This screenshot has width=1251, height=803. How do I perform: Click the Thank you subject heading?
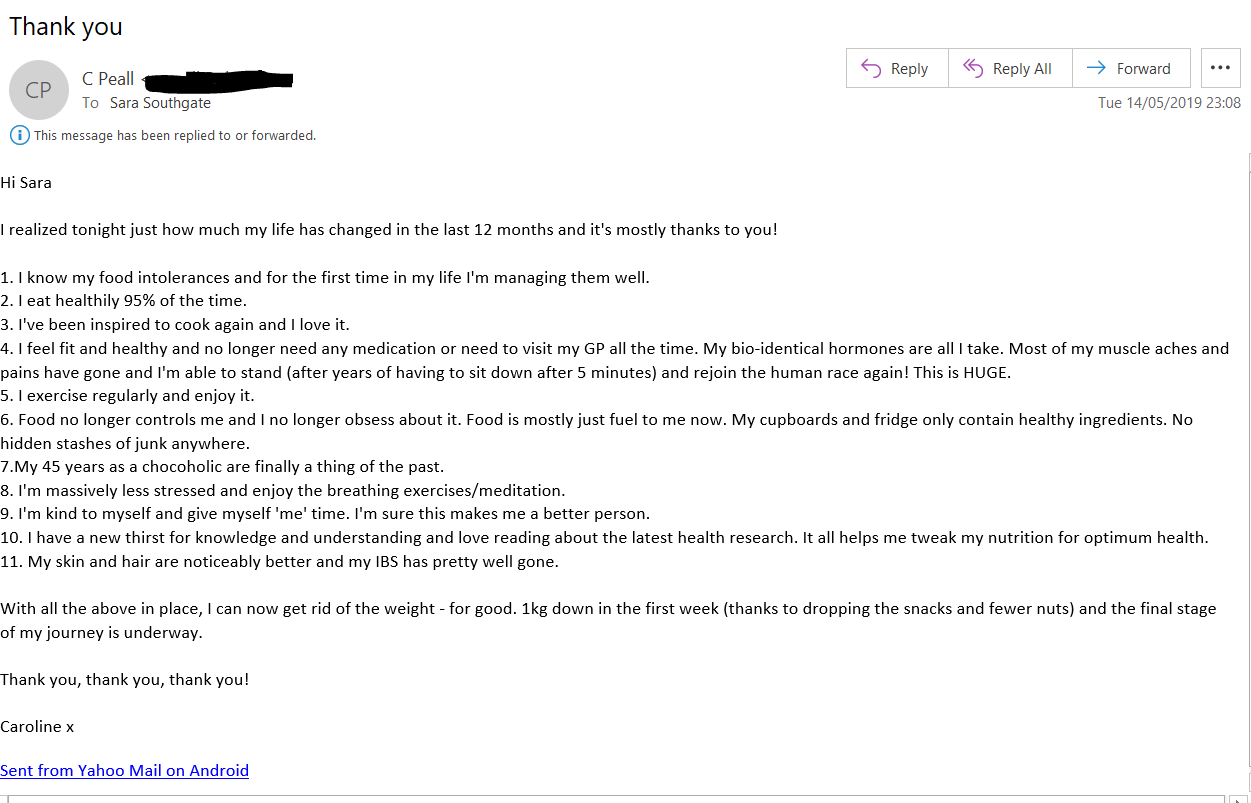66,26
